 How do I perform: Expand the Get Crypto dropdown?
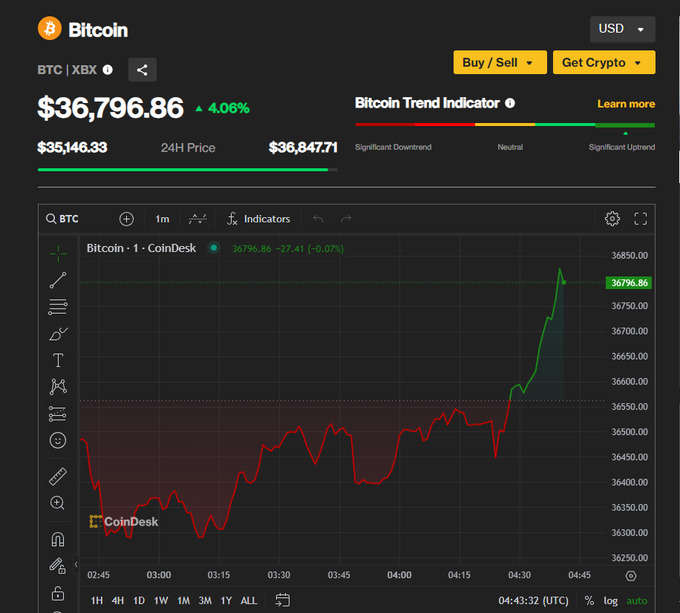603,62
